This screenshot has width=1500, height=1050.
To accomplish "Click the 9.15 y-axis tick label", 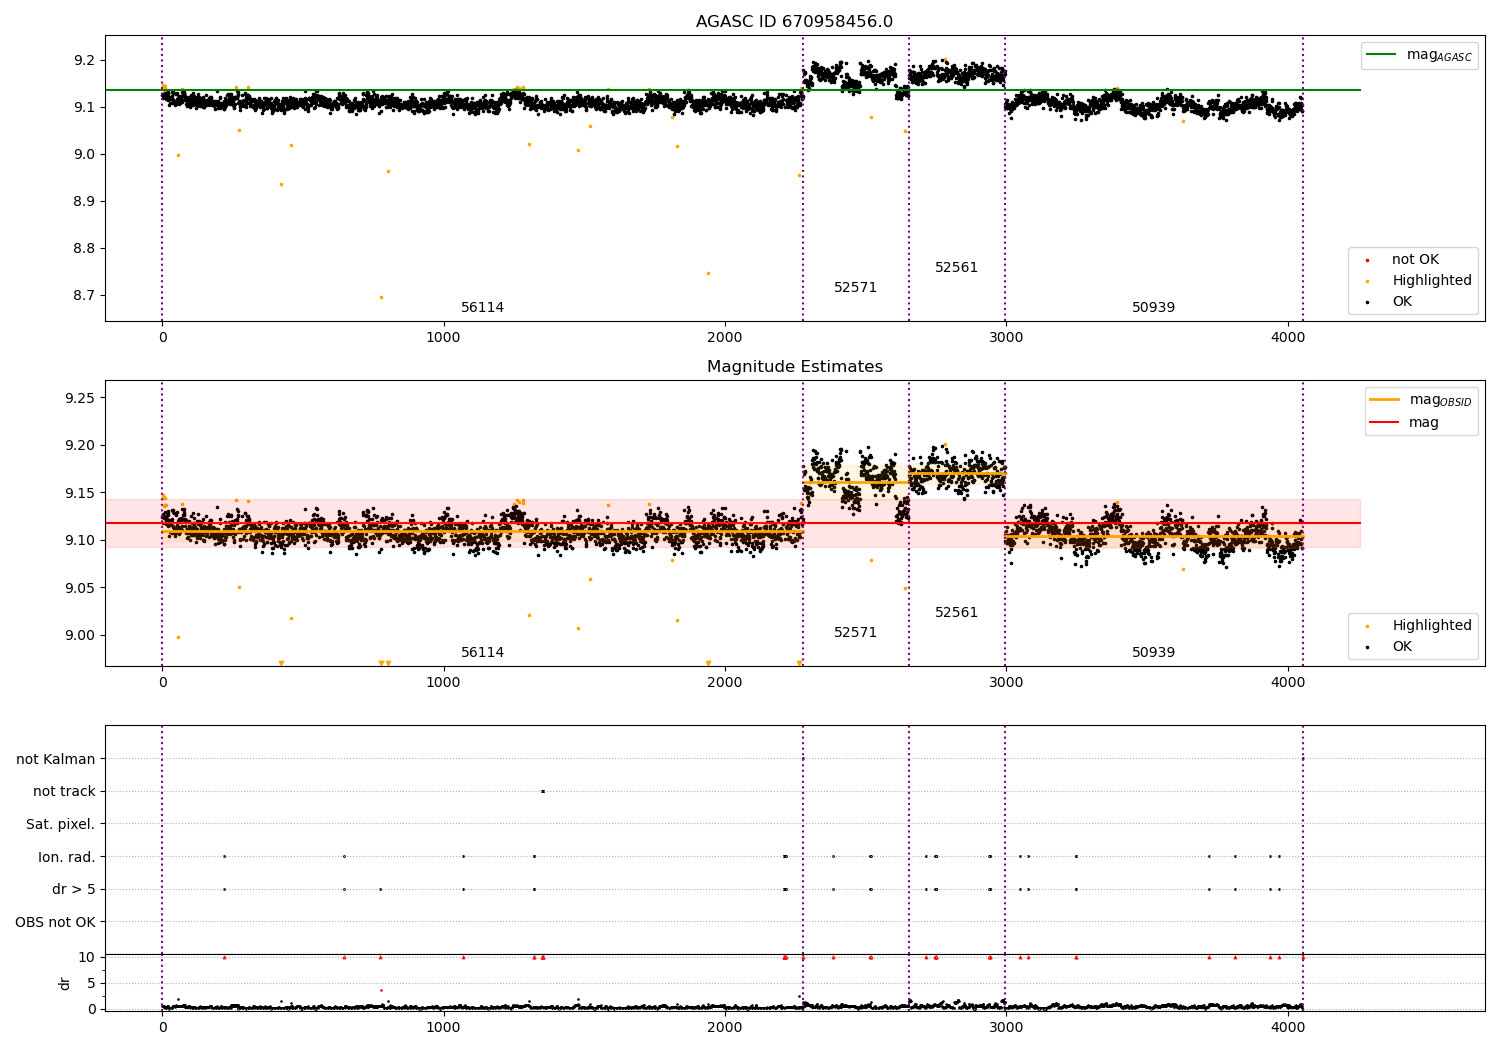I will click(80, 493).
